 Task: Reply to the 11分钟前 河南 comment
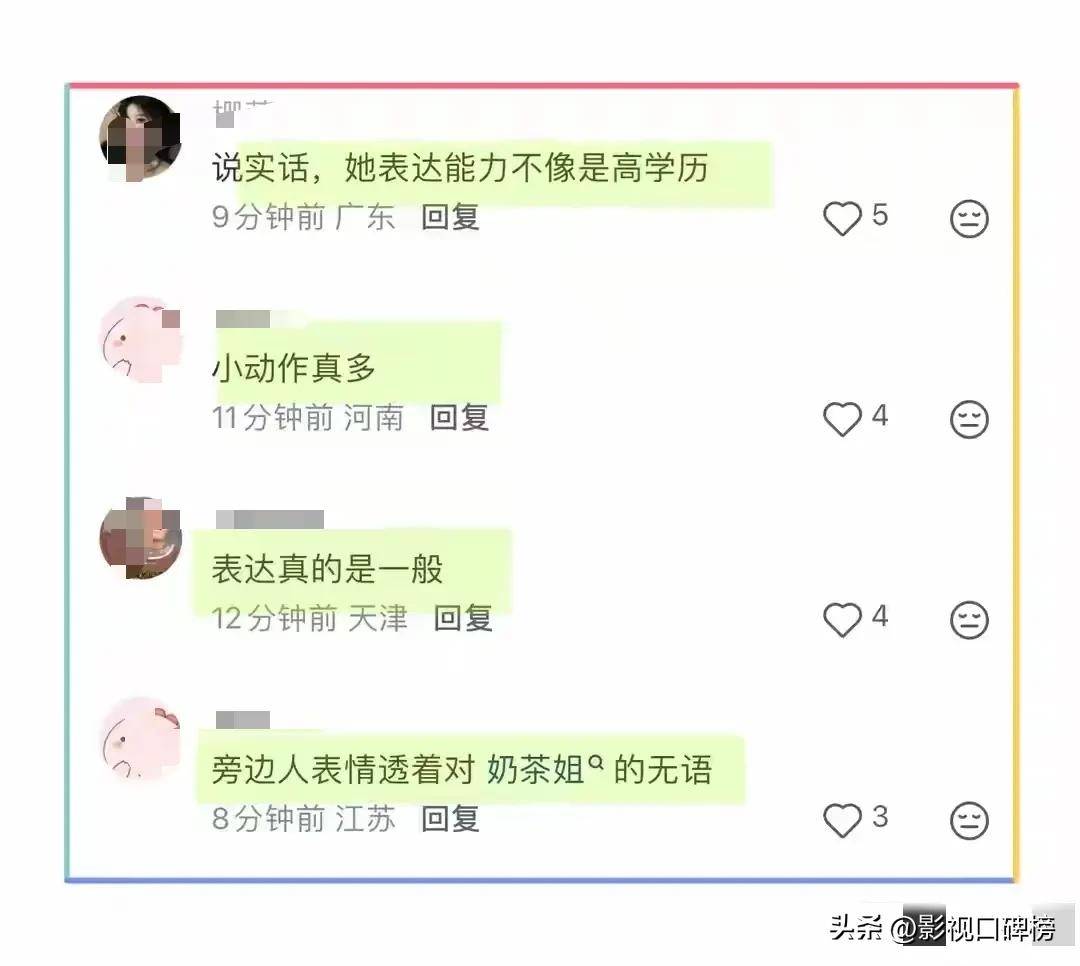tap(459, 418)
